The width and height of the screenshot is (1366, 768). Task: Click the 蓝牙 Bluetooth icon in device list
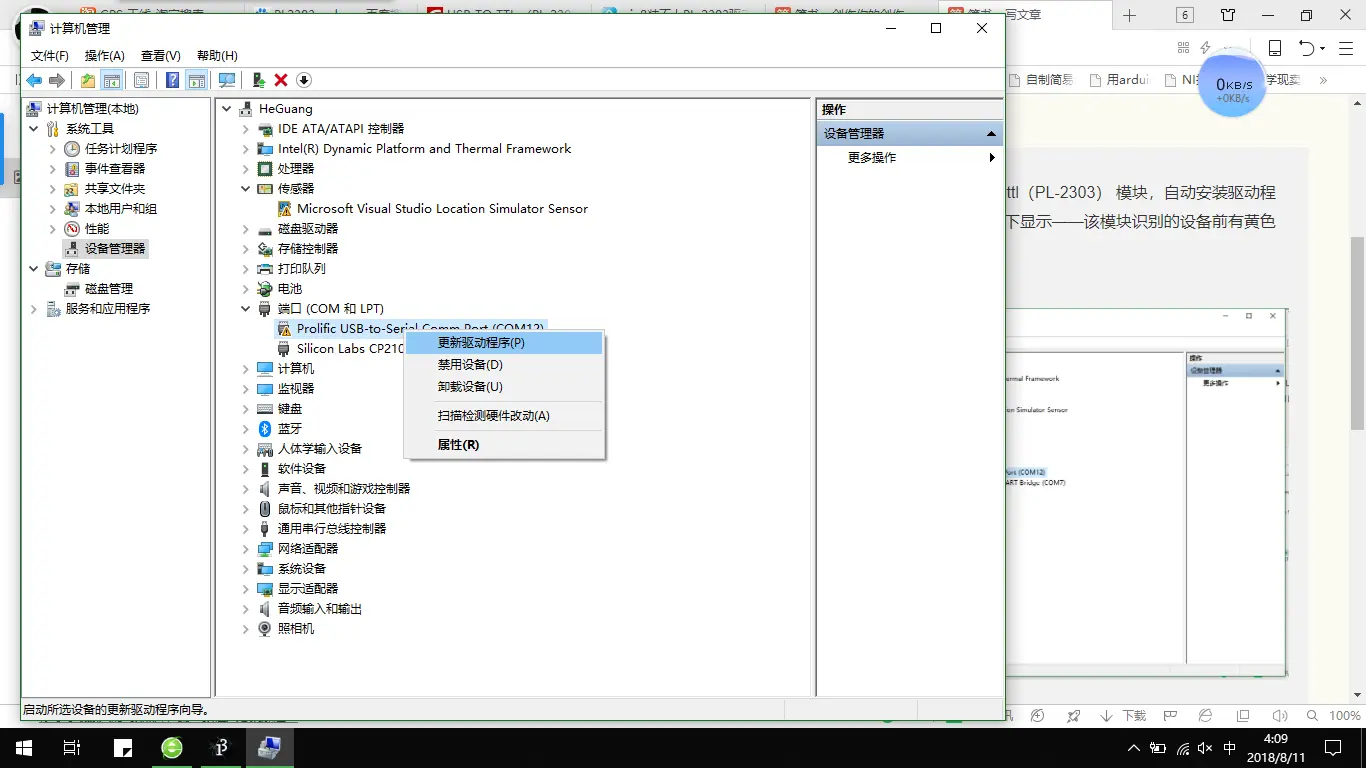click(x=265, y=428)
